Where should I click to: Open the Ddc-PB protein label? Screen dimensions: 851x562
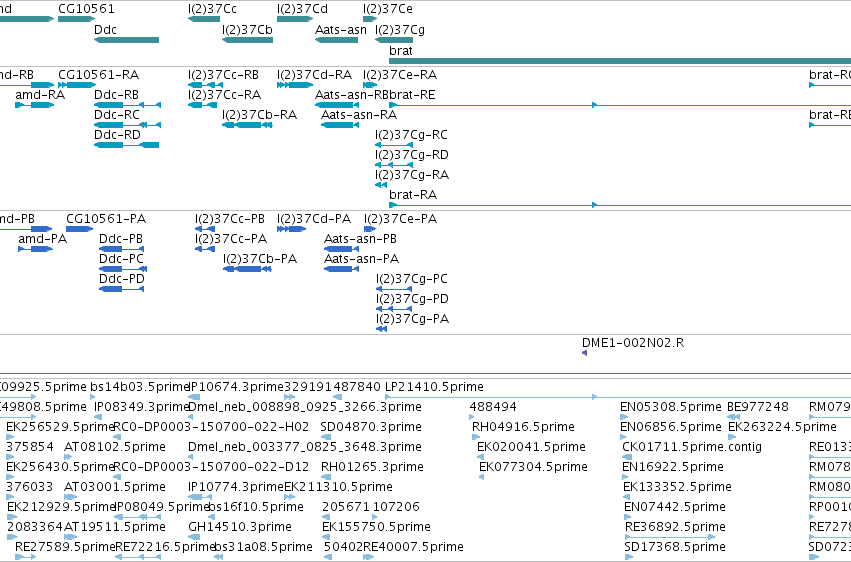pos(120,239)
